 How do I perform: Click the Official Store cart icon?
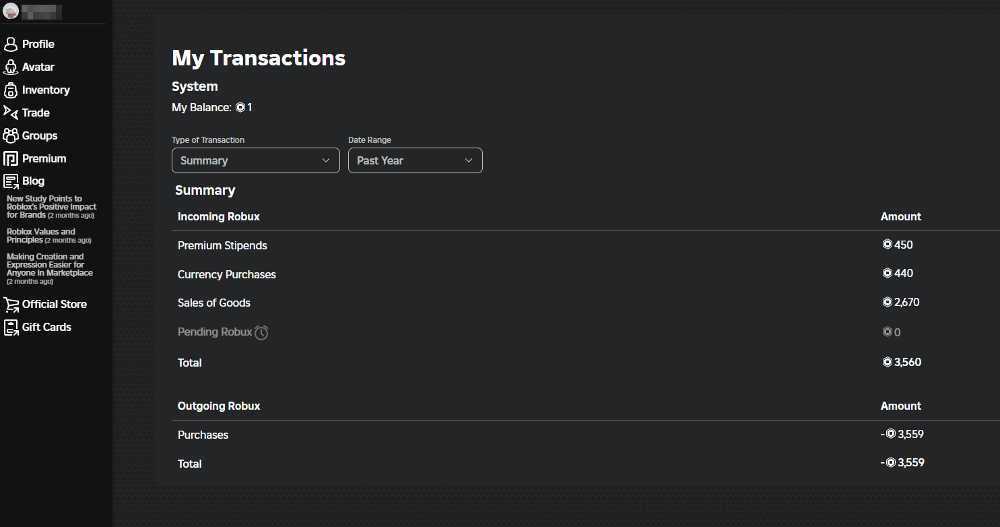(x=11, y=304)
